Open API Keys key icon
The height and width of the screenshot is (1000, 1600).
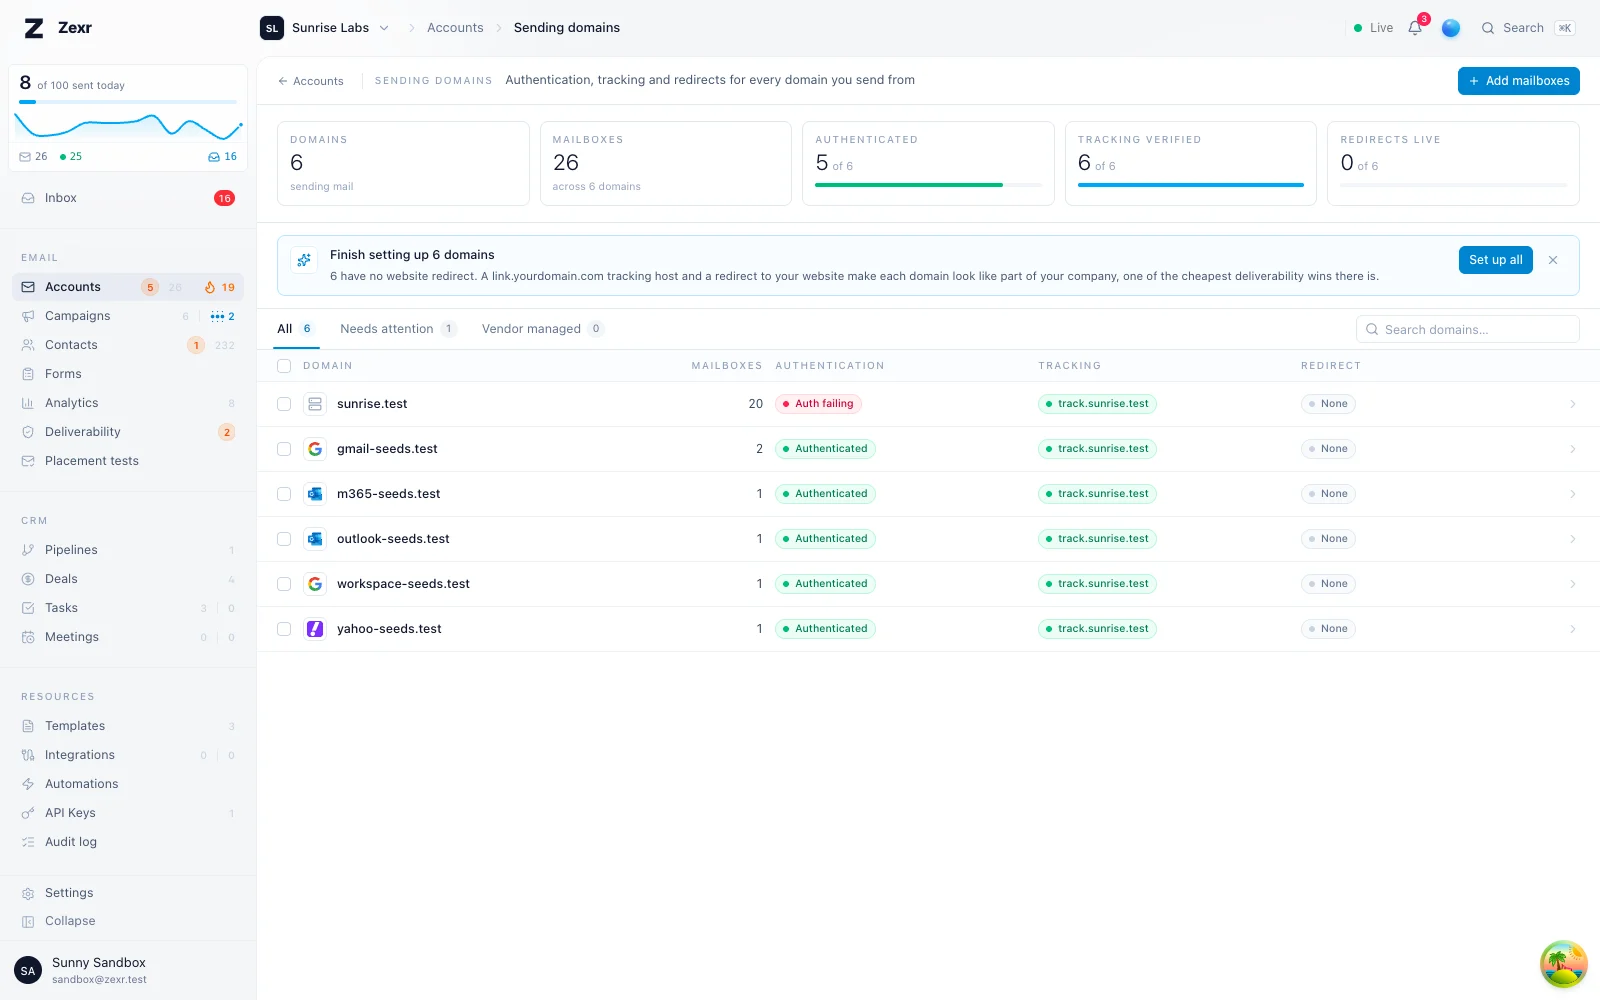(28, 813)
